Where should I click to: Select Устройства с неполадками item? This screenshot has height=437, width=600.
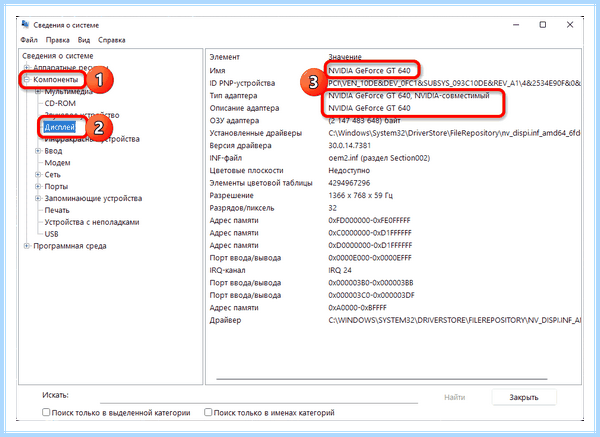coord(92,222)
